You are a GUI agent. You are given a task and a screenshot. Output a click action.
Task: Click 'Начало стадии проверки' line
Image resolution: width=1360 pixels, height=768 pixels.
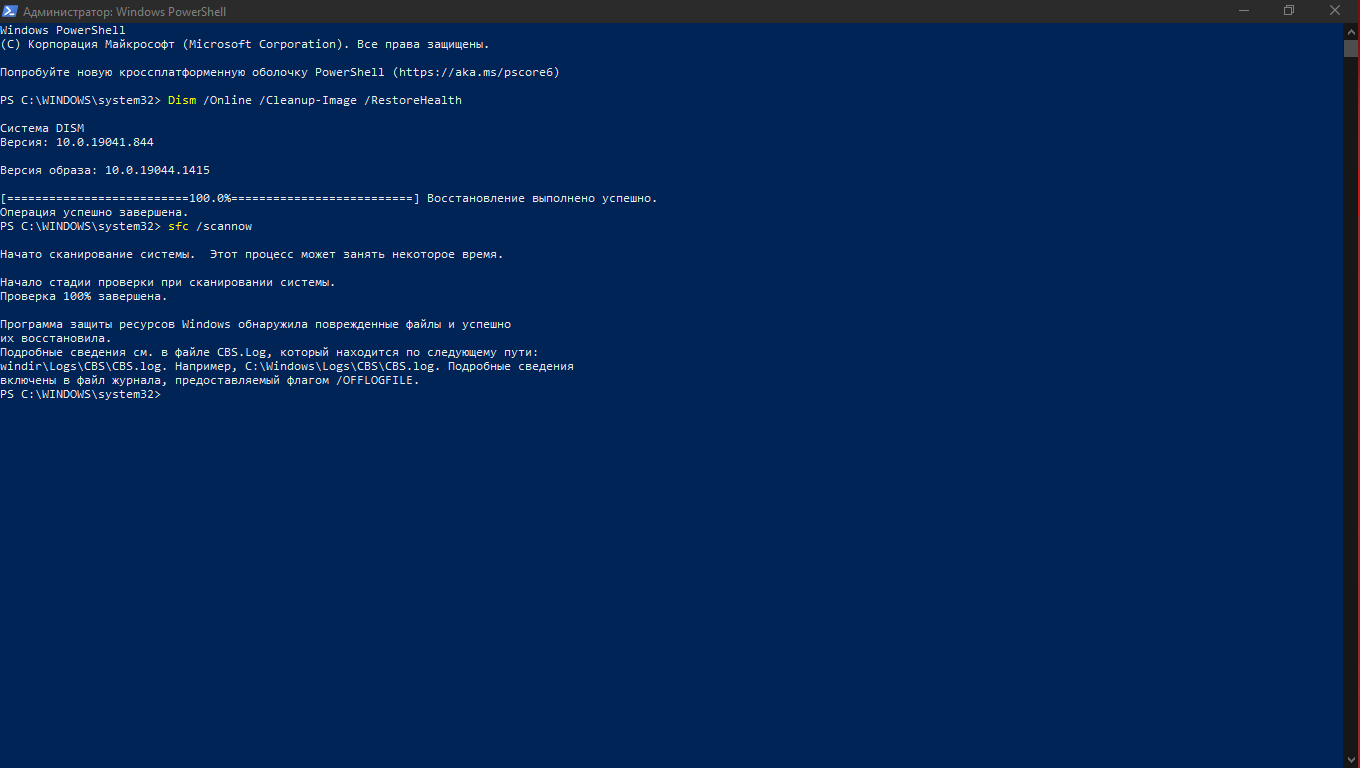(168, 283)
